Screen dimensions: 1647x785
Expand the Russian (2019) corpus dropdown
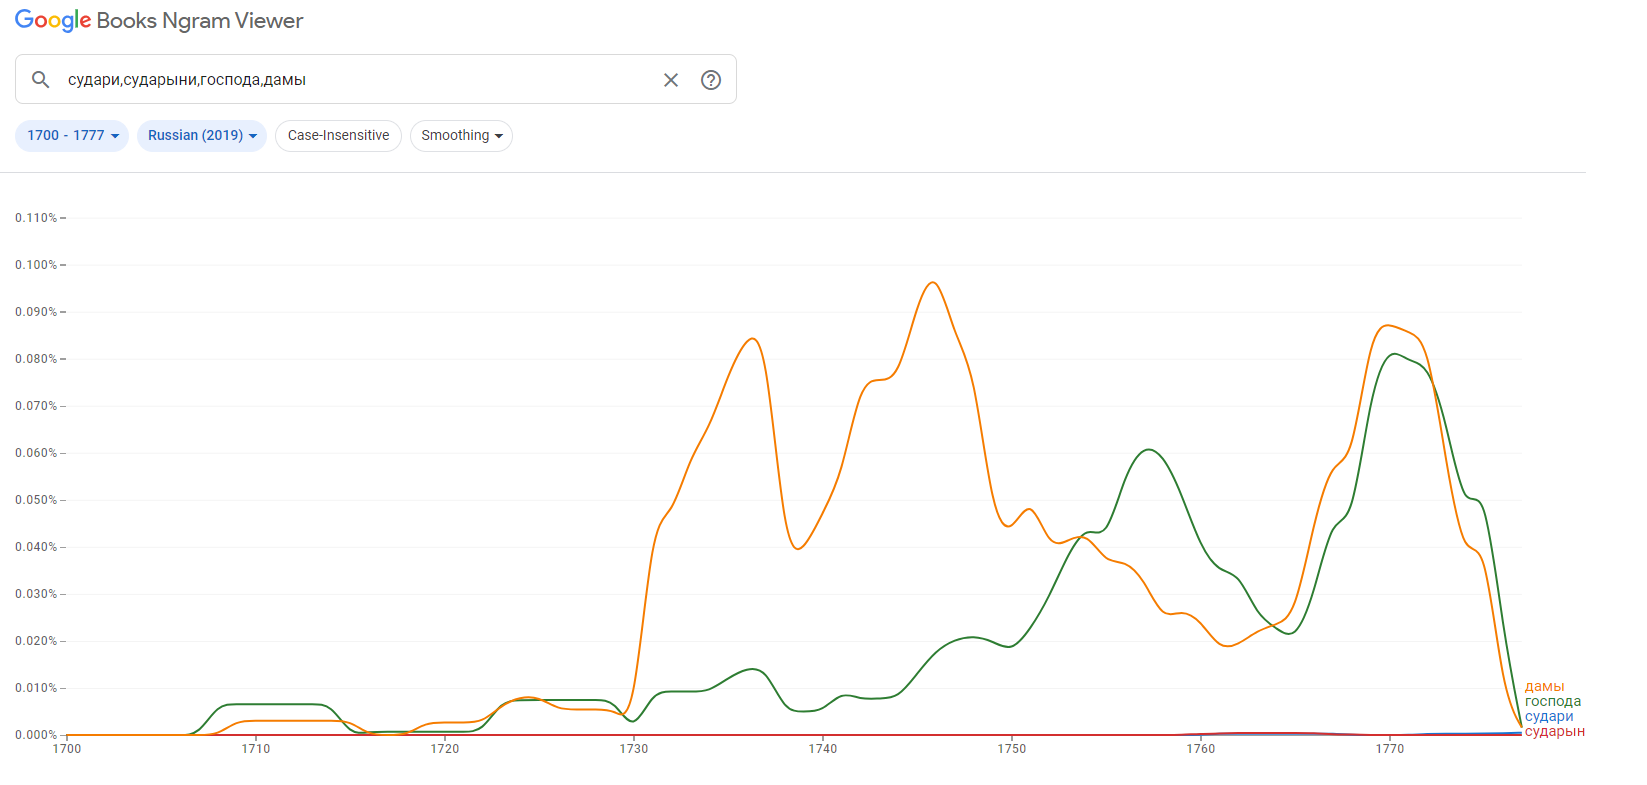tap(202, 136)
